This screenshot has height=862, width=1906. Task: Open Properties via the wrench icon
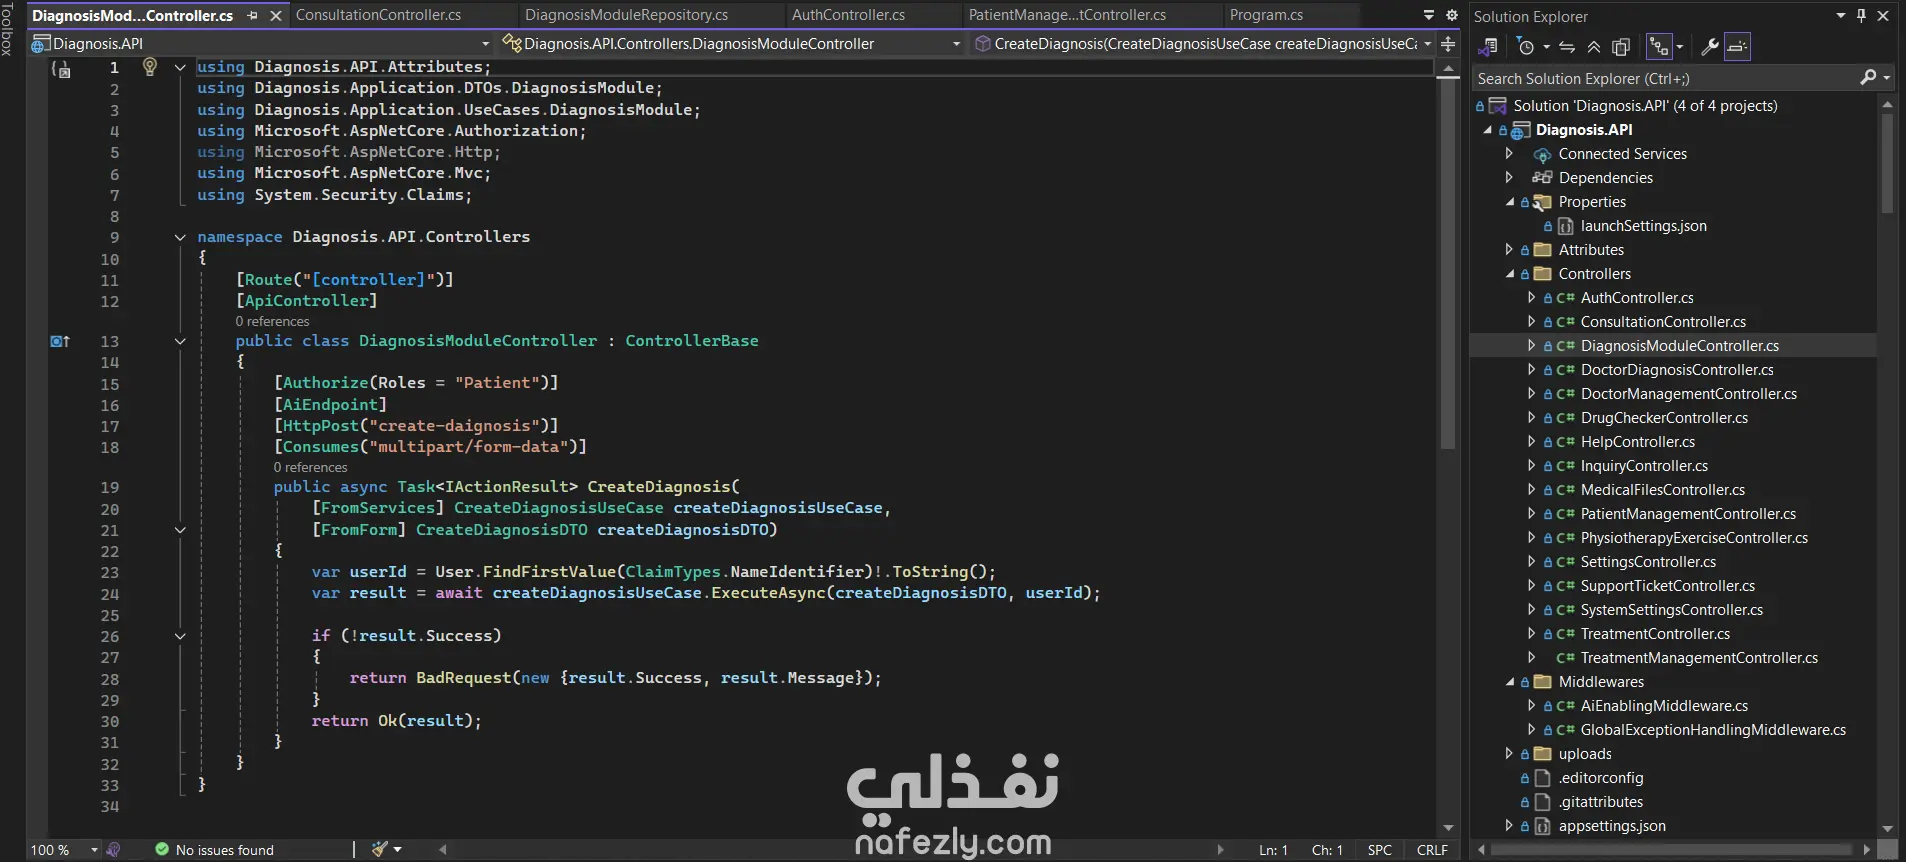pos(1709,47)
